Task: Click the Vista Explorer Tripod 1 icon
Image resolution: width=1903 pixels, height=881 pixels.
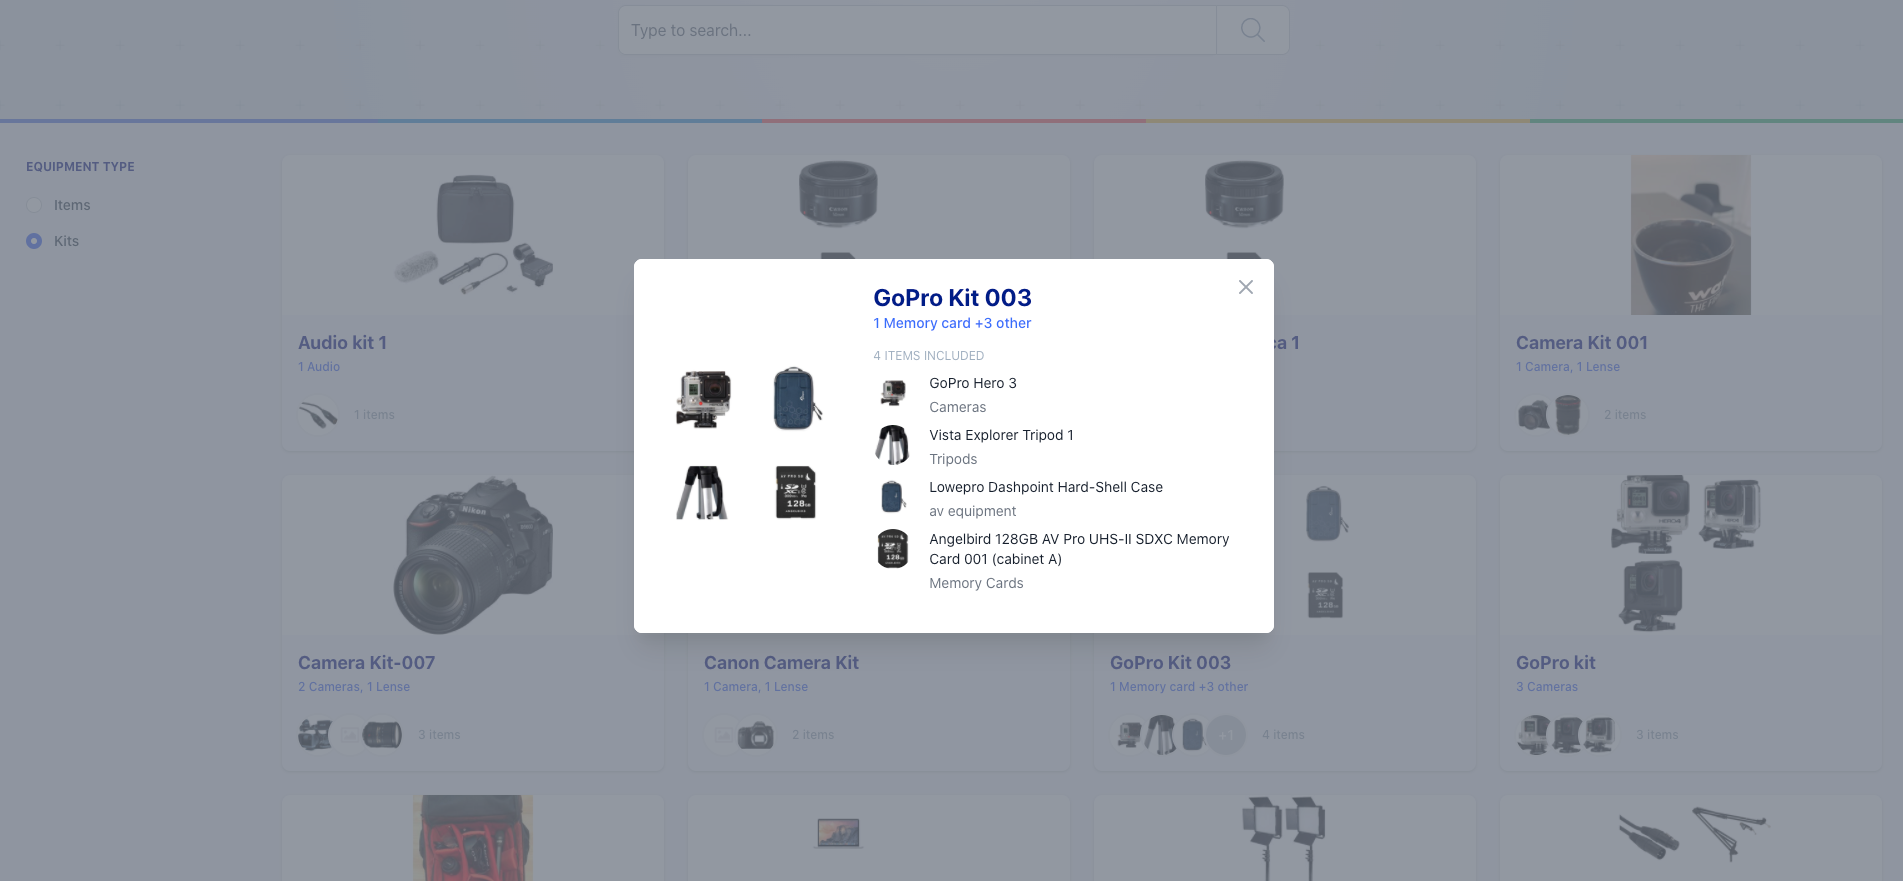Action: click(x=892, y=445)
